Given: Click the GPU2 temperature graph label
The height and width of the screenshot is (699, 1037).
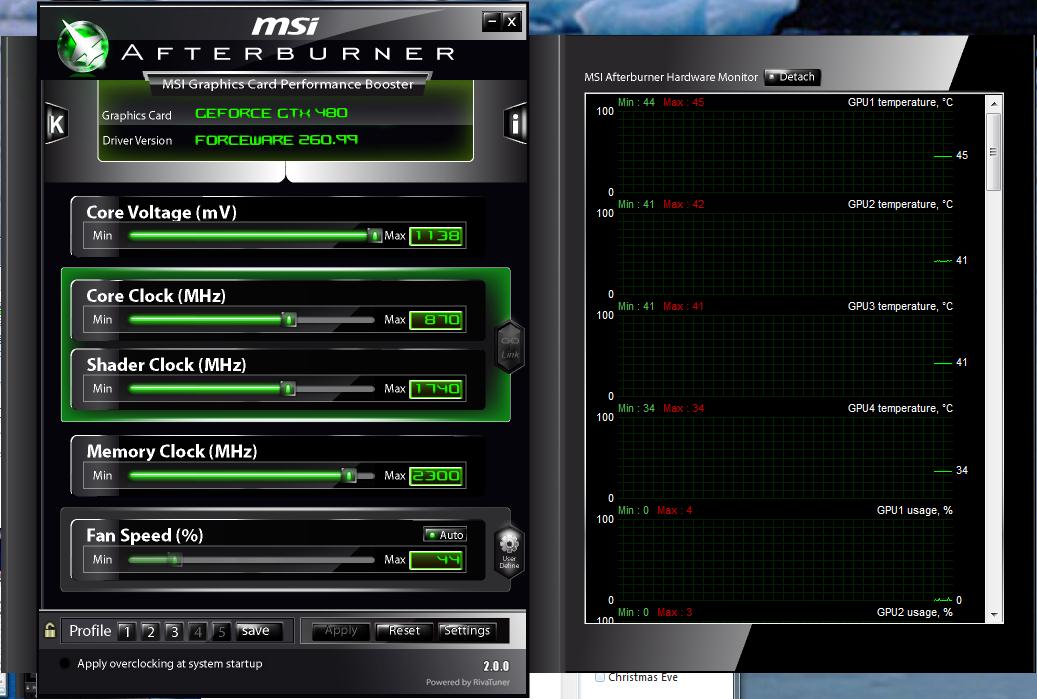Looking at the screenshot, I should 900,204.
